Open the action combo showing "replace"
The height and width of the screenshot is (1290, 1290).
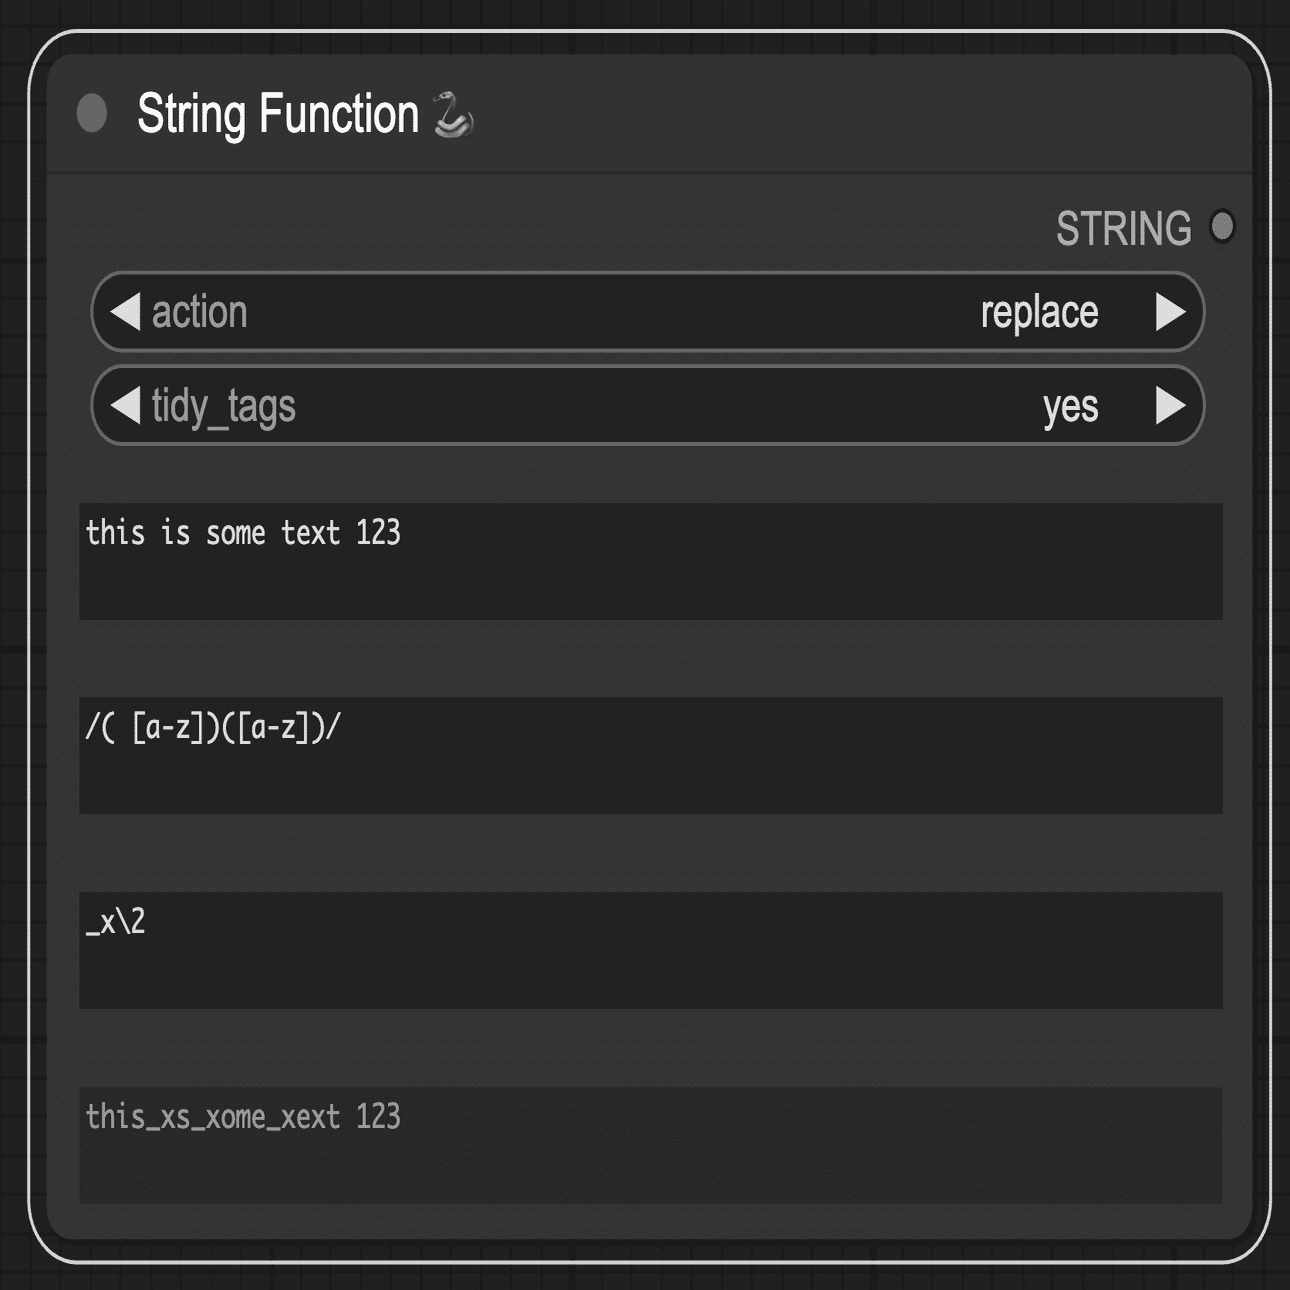(1038, 313)
